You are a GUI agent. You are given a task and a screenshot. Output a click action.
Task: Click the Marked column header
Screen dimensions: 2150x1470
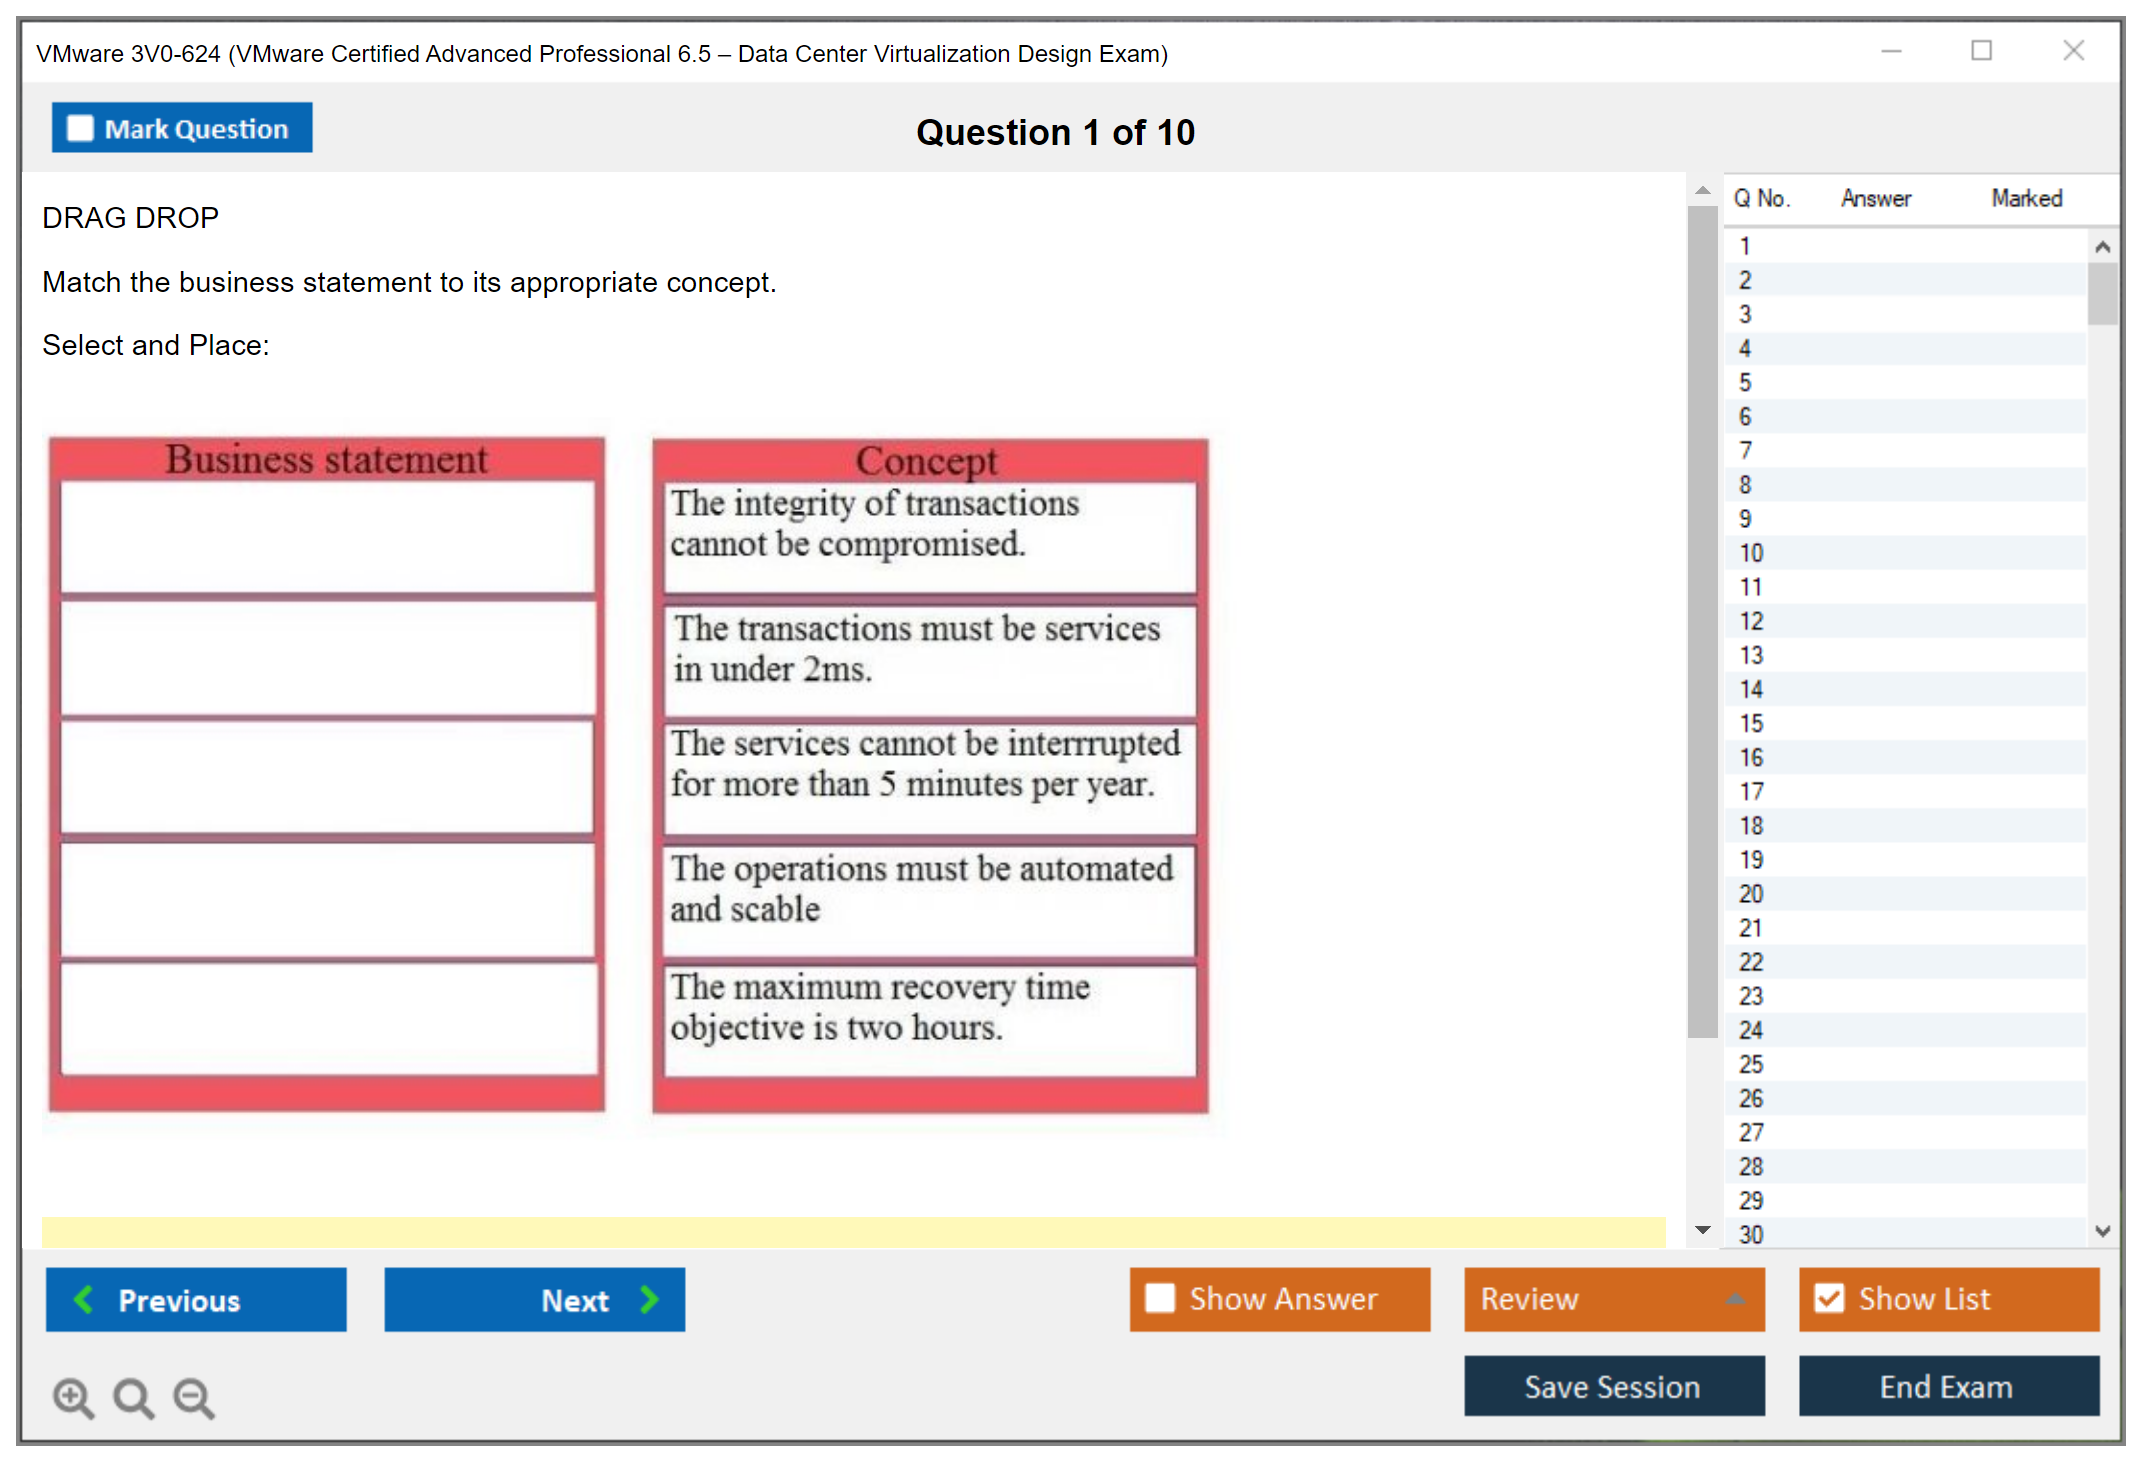point(2026,198)
